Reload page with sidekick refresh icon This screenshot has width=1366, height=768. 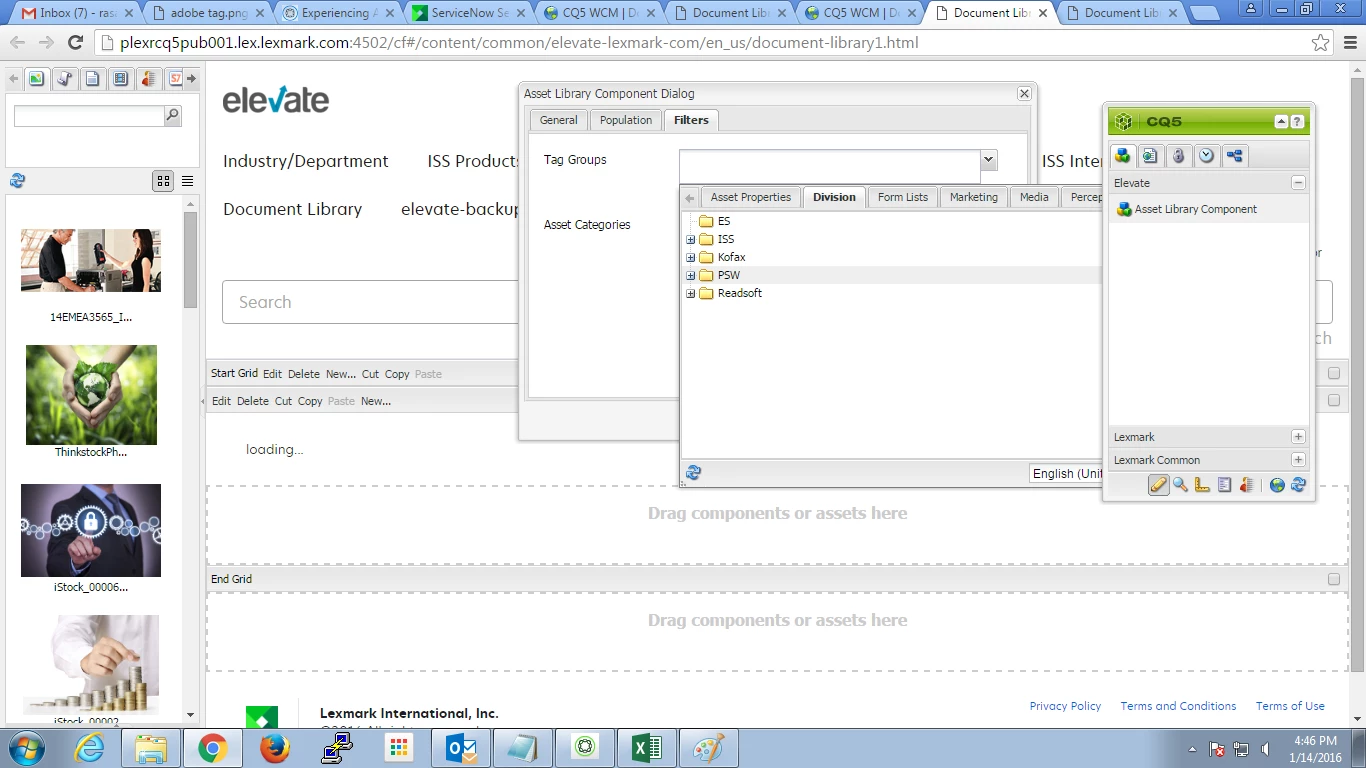tap(1299, 485)
